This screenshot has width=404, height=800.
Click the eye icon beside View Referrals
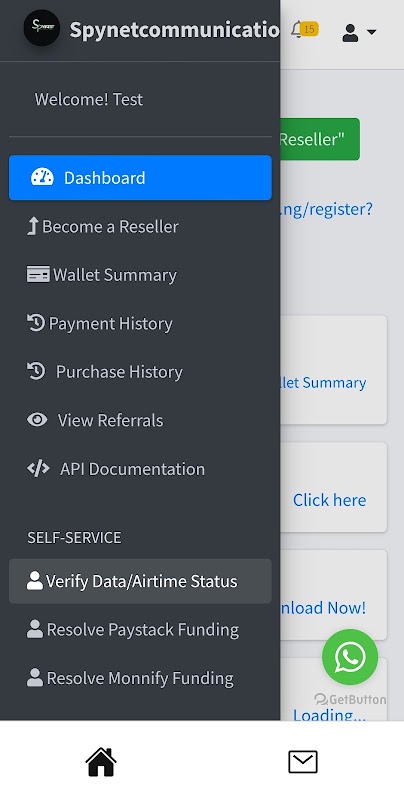(37, 420)
